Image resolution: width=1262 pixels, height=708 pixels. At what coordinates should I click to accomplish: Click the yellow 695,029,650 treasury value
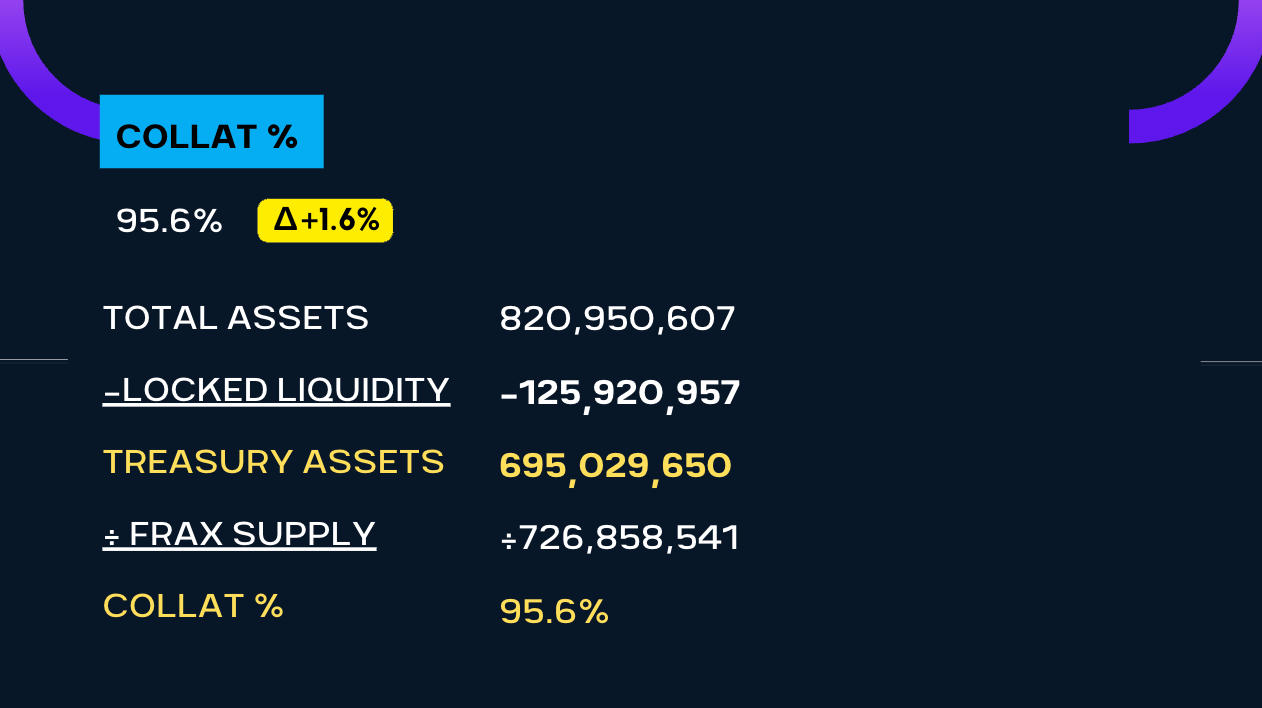pos(615,465)
